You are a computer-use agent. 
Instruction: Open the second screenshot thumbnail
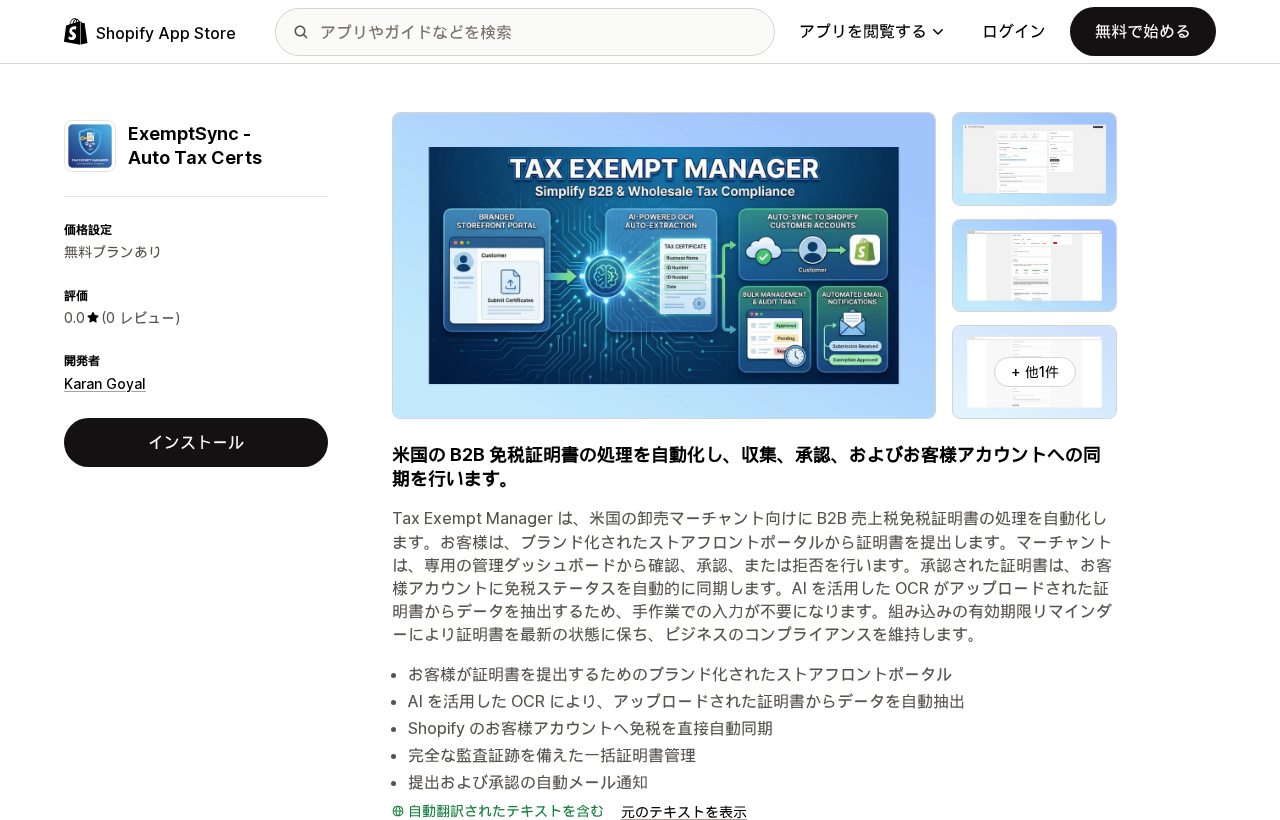click(x=1034, y=265)
